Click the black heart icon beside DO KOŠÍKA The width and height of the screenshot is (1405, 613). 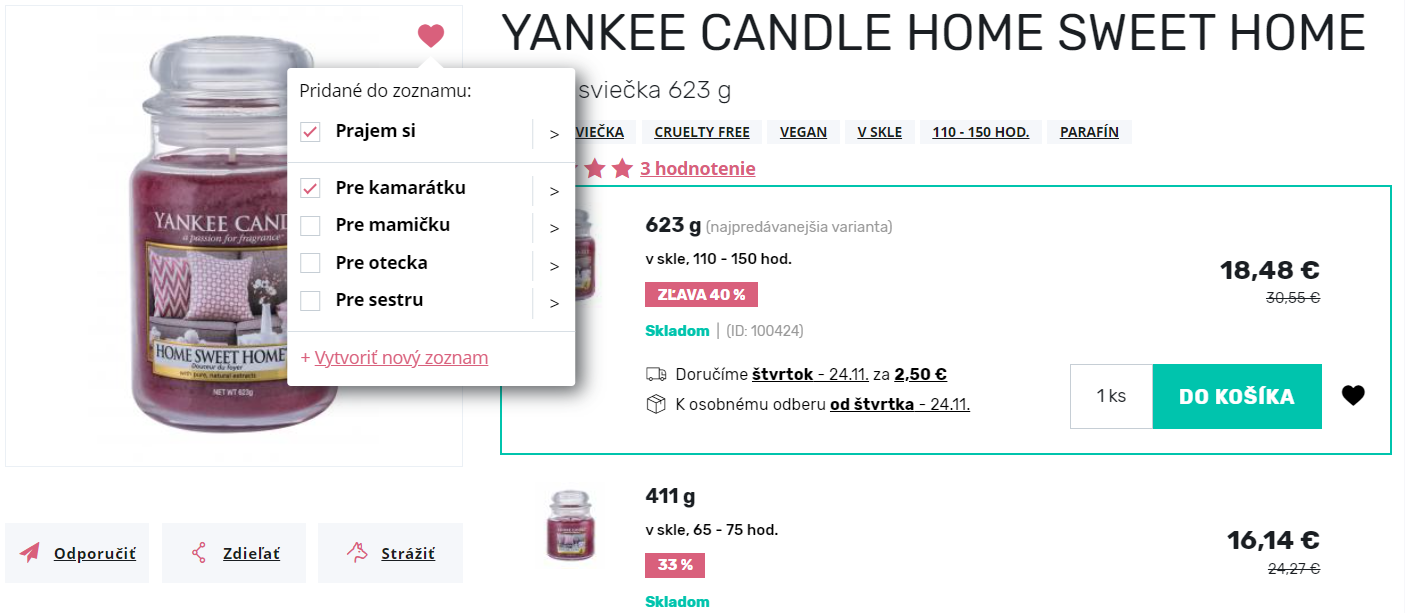(1353, 396)
